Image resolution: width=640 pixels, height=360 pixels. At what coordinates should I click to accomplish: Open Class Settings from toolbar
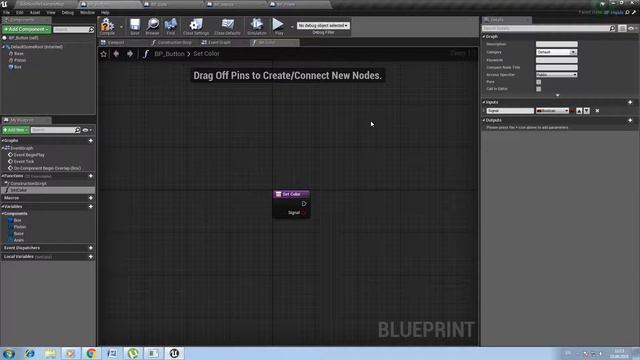(196, 26)
